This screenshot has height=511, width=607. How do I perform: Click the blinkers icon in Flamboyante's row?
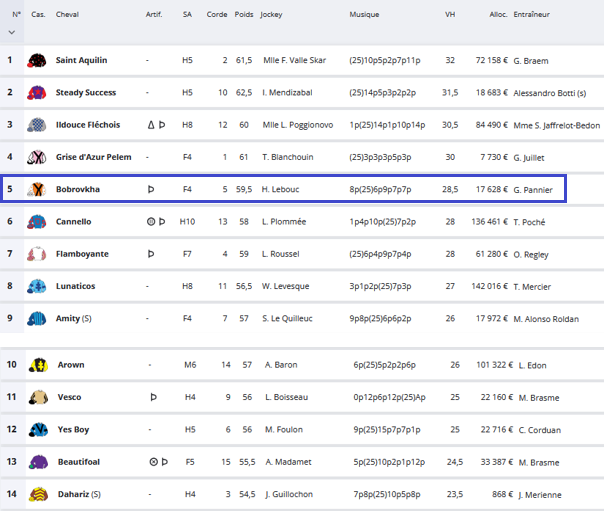pyautogui.click(x=152, y=254)
